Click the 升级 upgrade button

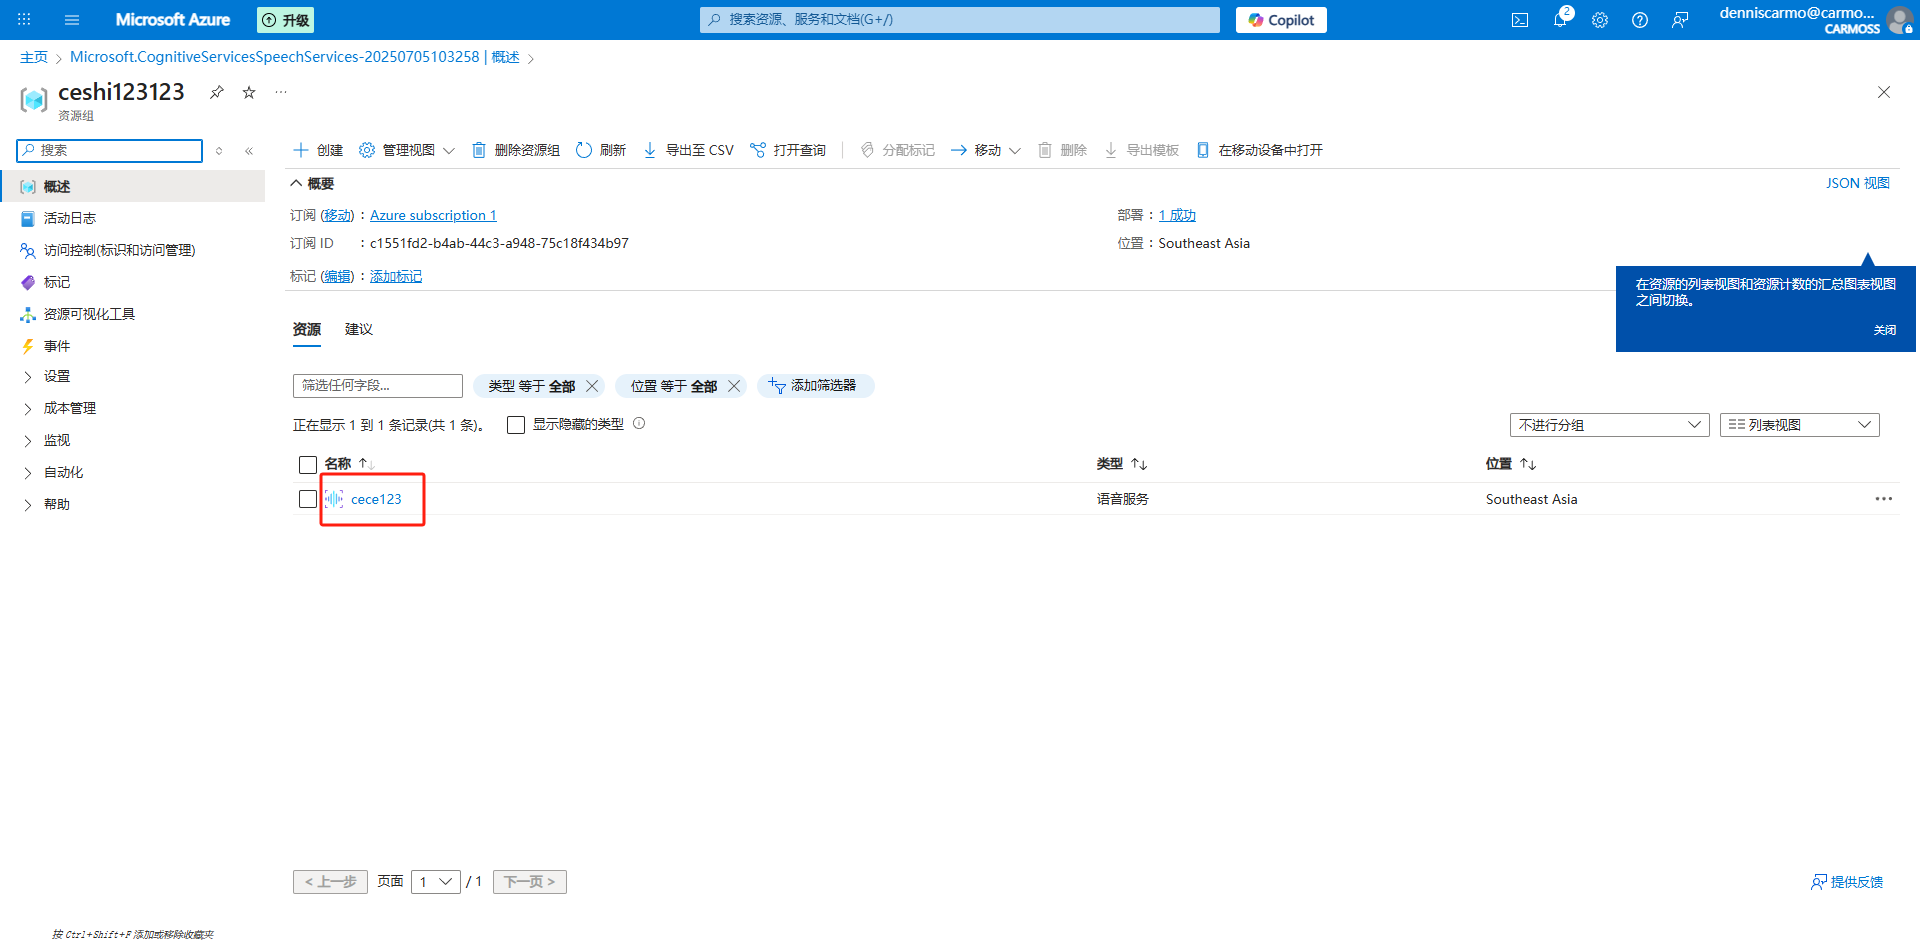coord(286,20)
